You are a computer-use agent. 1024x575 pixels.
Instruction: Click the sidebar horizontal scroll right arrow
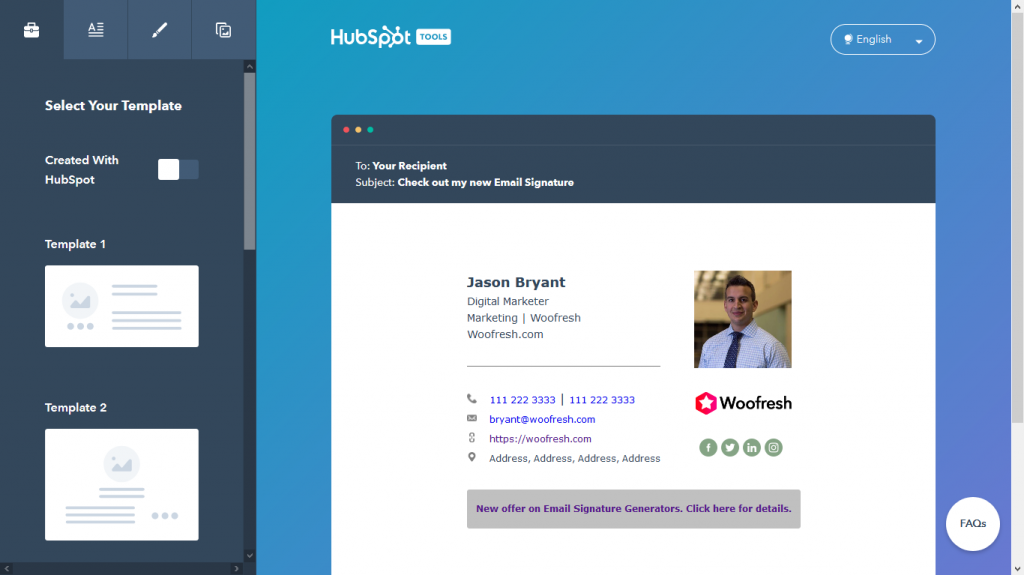click(236, 568)
